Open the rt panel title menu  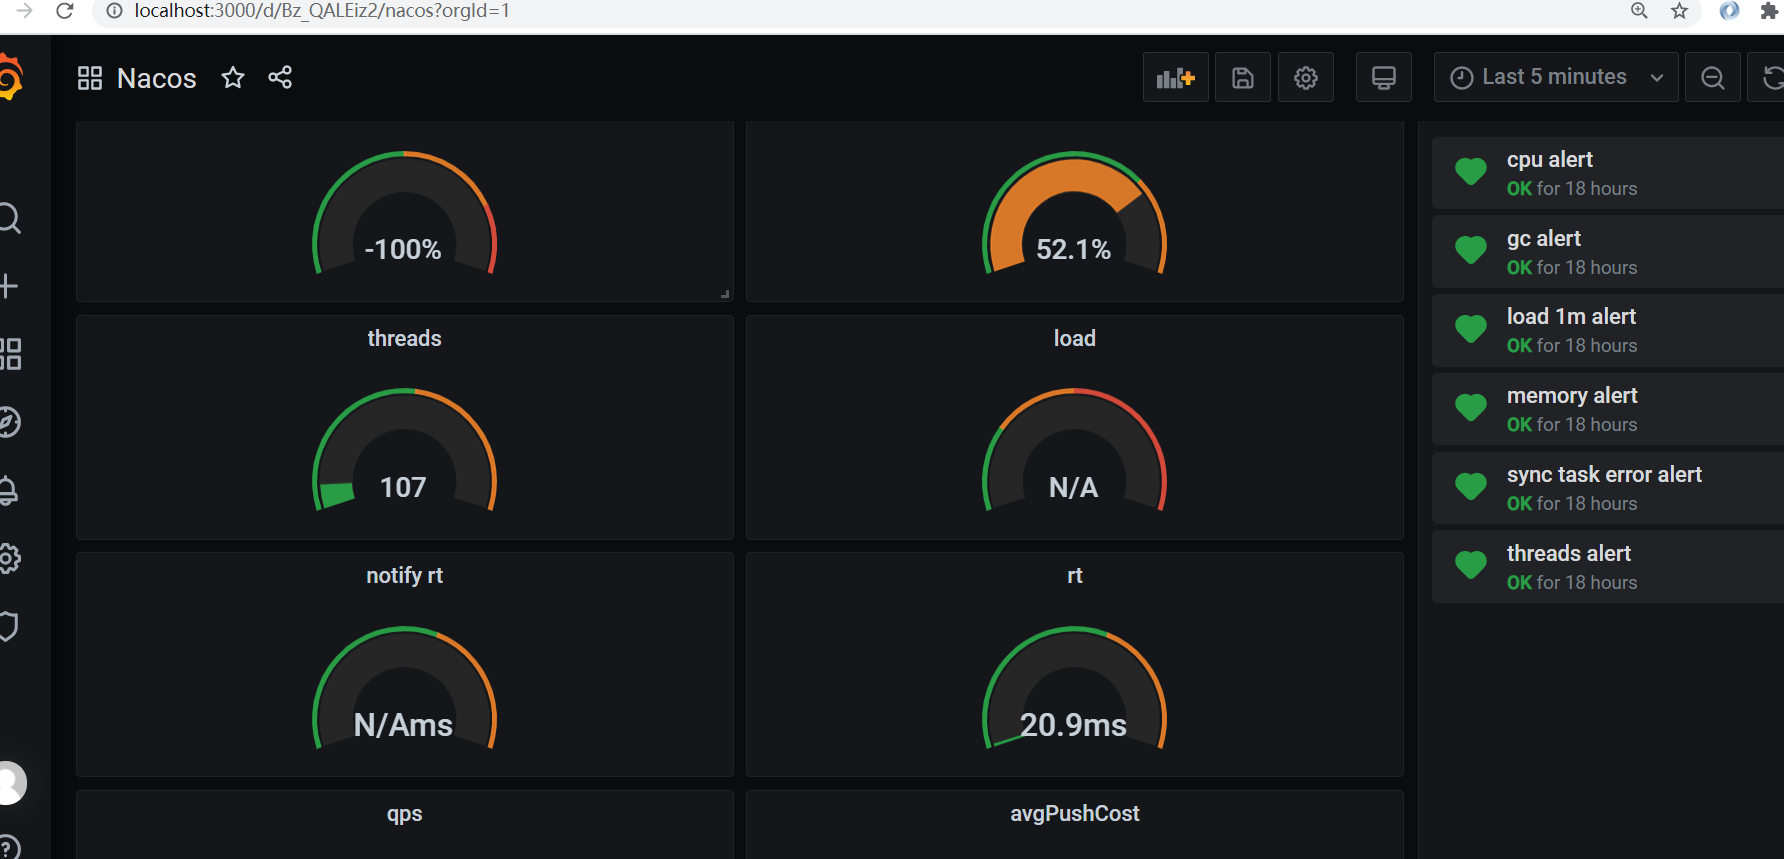[x=1075, y=575]
